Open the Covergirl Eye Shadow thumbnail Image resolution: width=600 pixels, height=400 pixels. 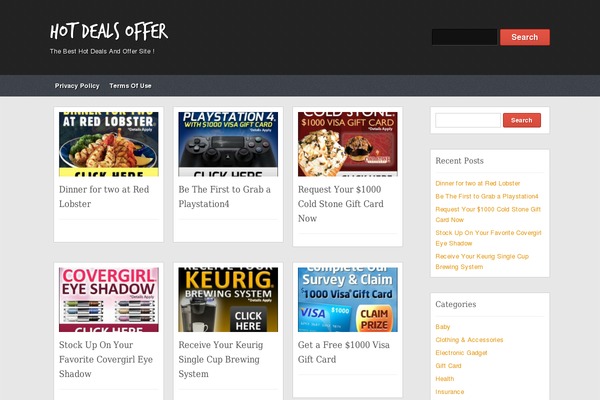coord(109,299)
